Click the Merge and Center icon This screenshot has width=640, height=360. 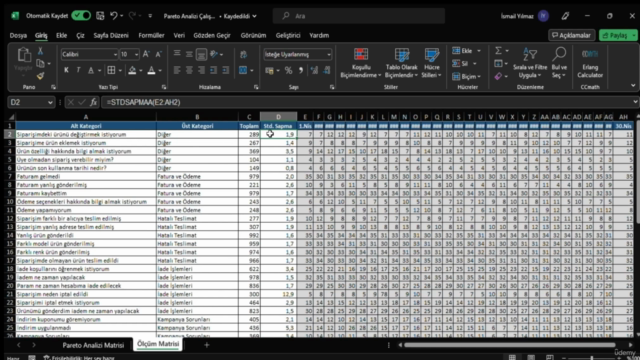click(x=243, y=70)
